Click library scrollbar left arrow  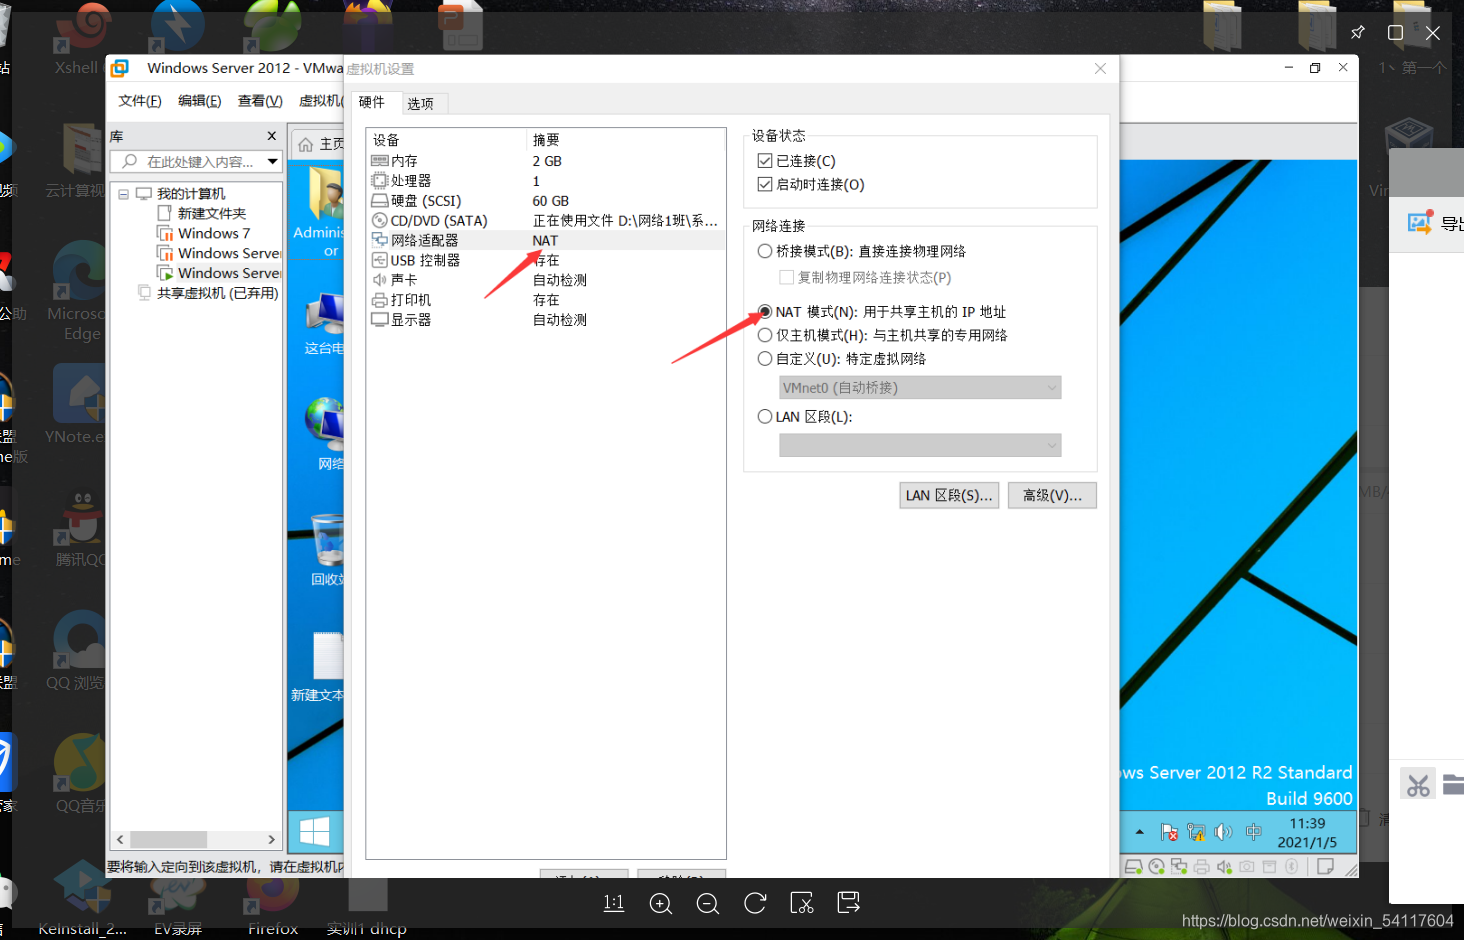[121, 840]
